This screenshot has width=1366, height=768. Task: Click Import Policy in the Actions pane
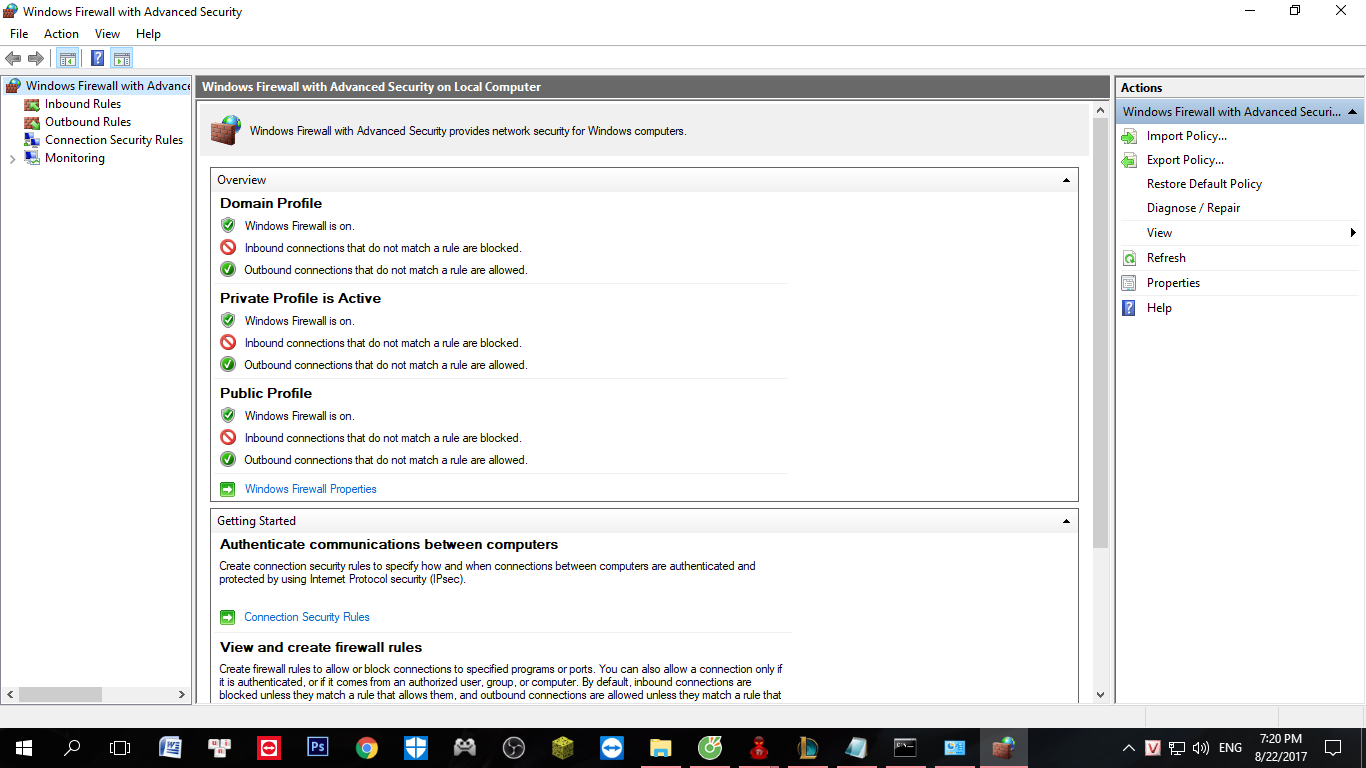[x=1187, y=136]
